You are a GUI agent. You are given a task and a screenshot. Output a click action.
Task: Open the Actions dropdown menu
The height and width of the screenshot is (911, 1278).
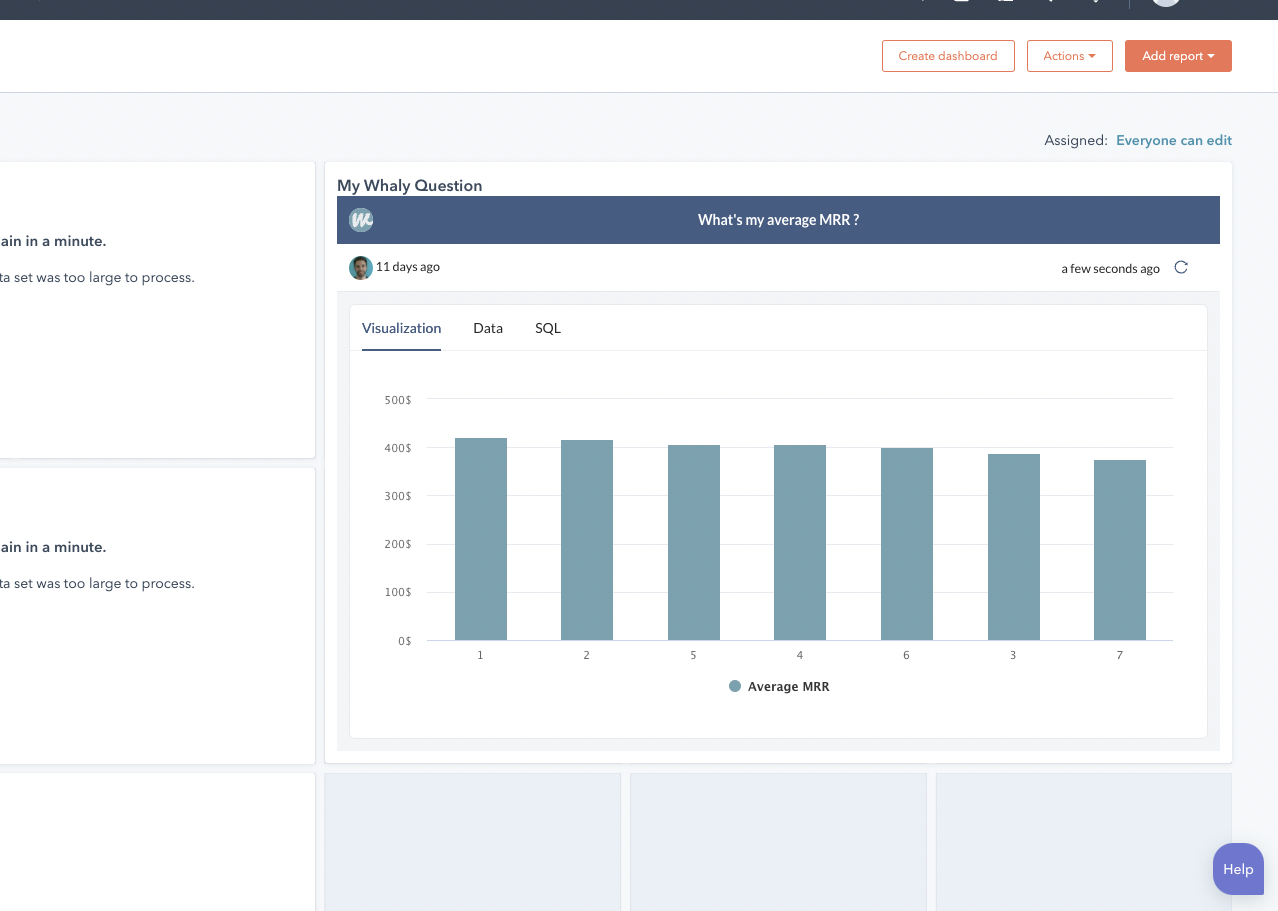tap(1069, 56)
